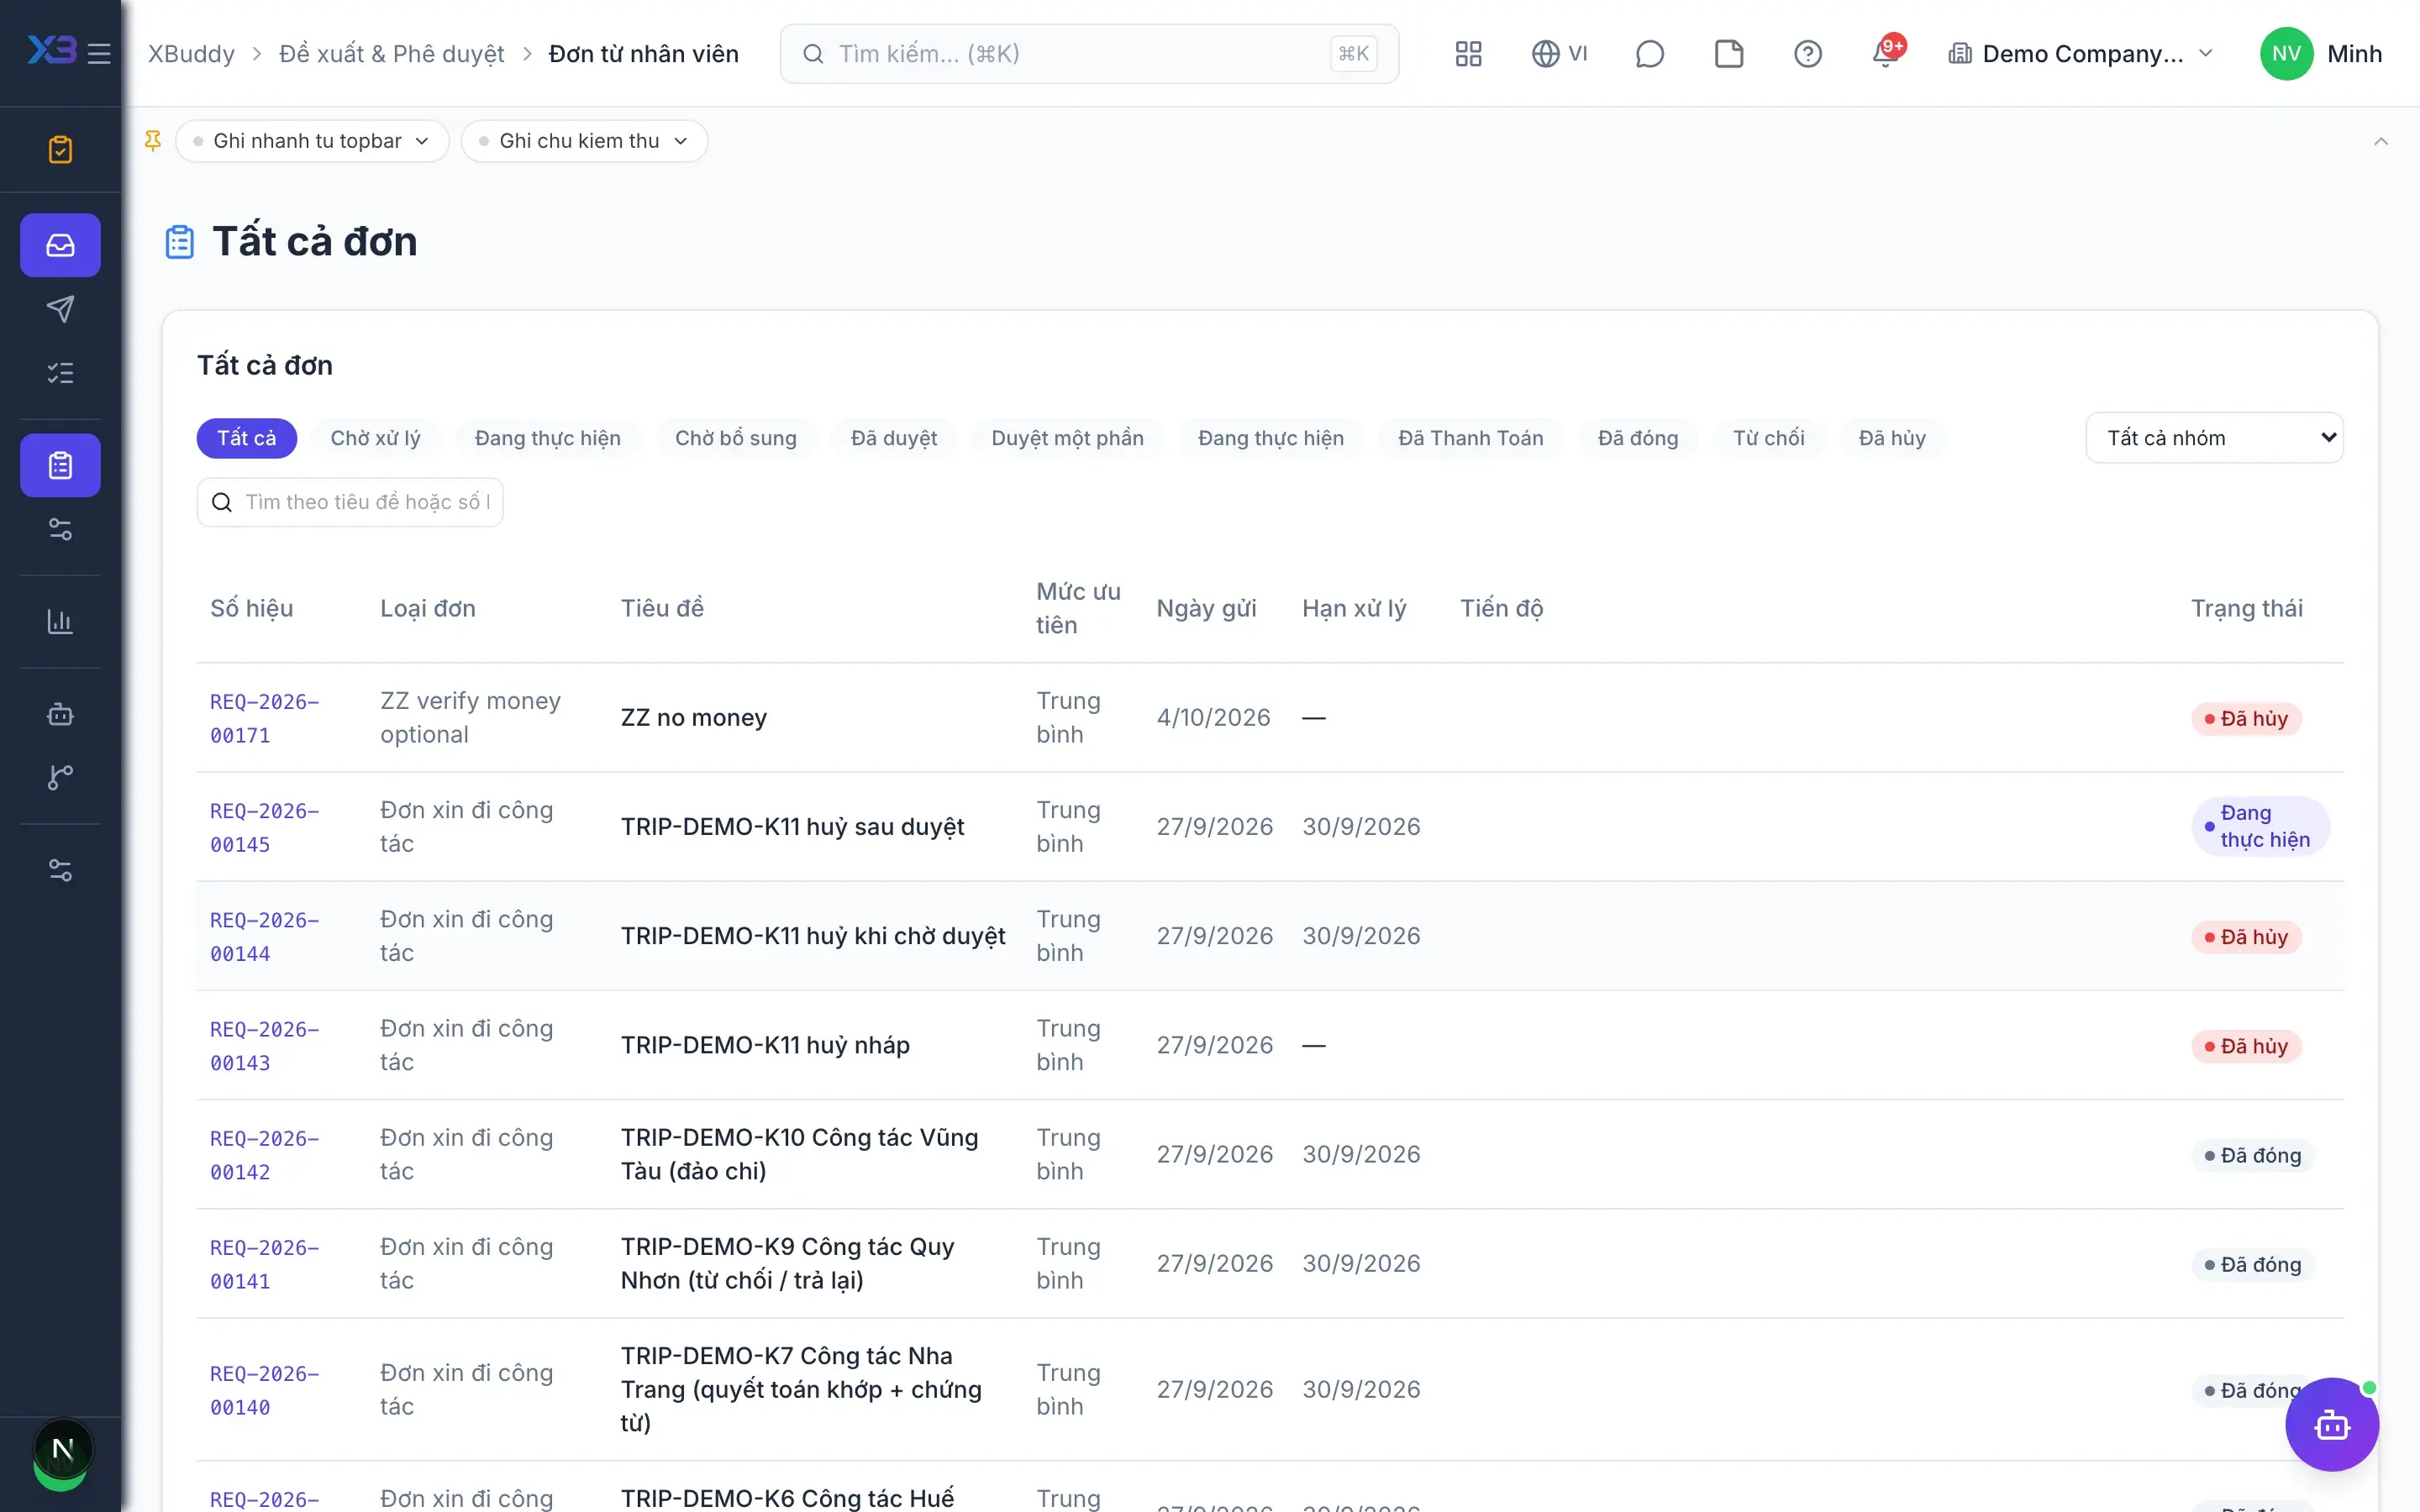Open the bar chart reports icon
Viewport: 2420px width, 1512px height.
click(60, 621)
